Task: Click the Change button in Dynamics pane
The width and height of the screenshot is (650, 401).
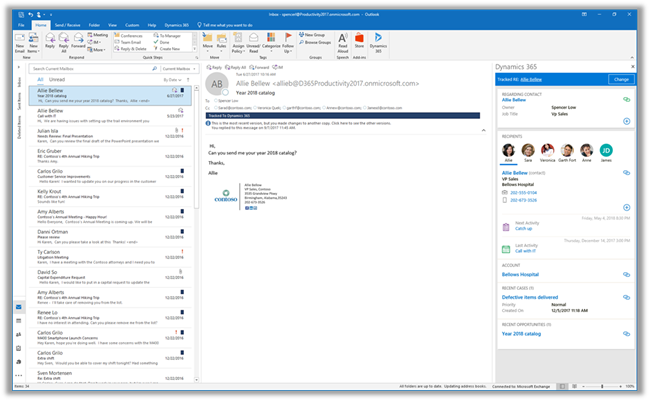Action: pyautogui.click(x=619, y=78)
